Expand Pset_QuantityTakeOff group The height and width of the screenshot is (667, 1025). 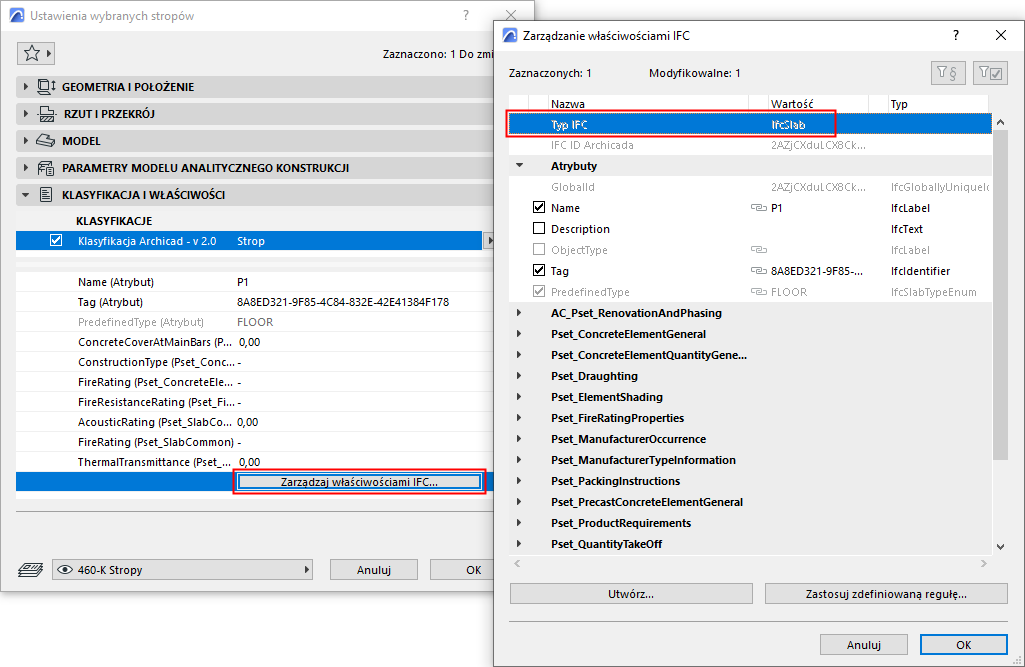[x=519, y=543]
